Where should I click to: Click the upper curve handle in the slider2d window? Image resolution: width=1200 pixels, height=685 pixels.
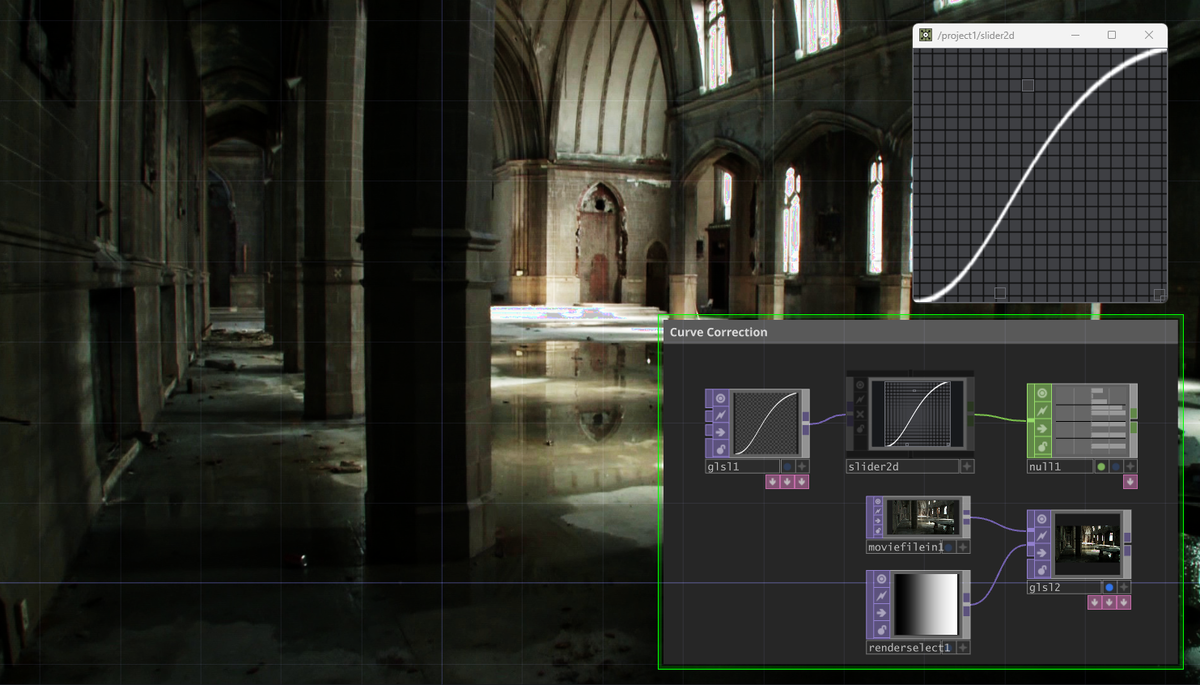(1028, 86)
